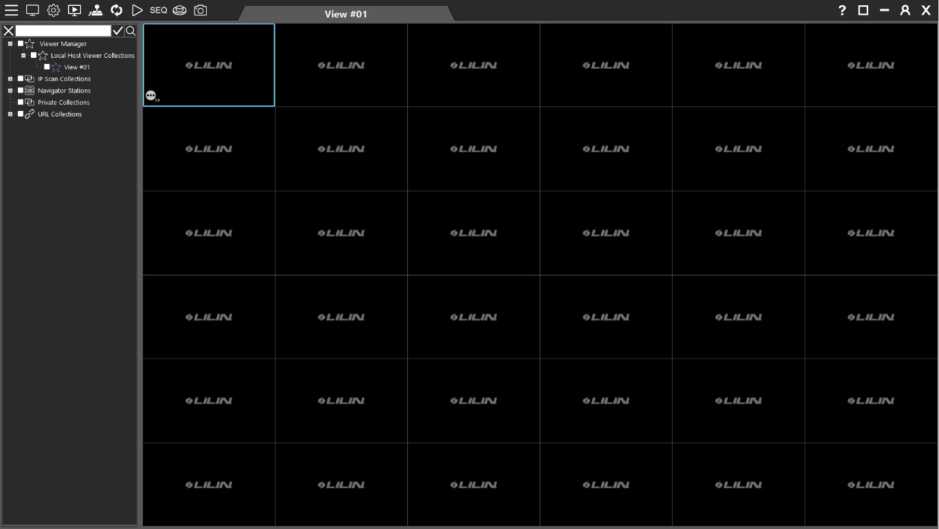939x529 pixels.
Task: Click the monitor display icon in toolbar
Action: 32,10
